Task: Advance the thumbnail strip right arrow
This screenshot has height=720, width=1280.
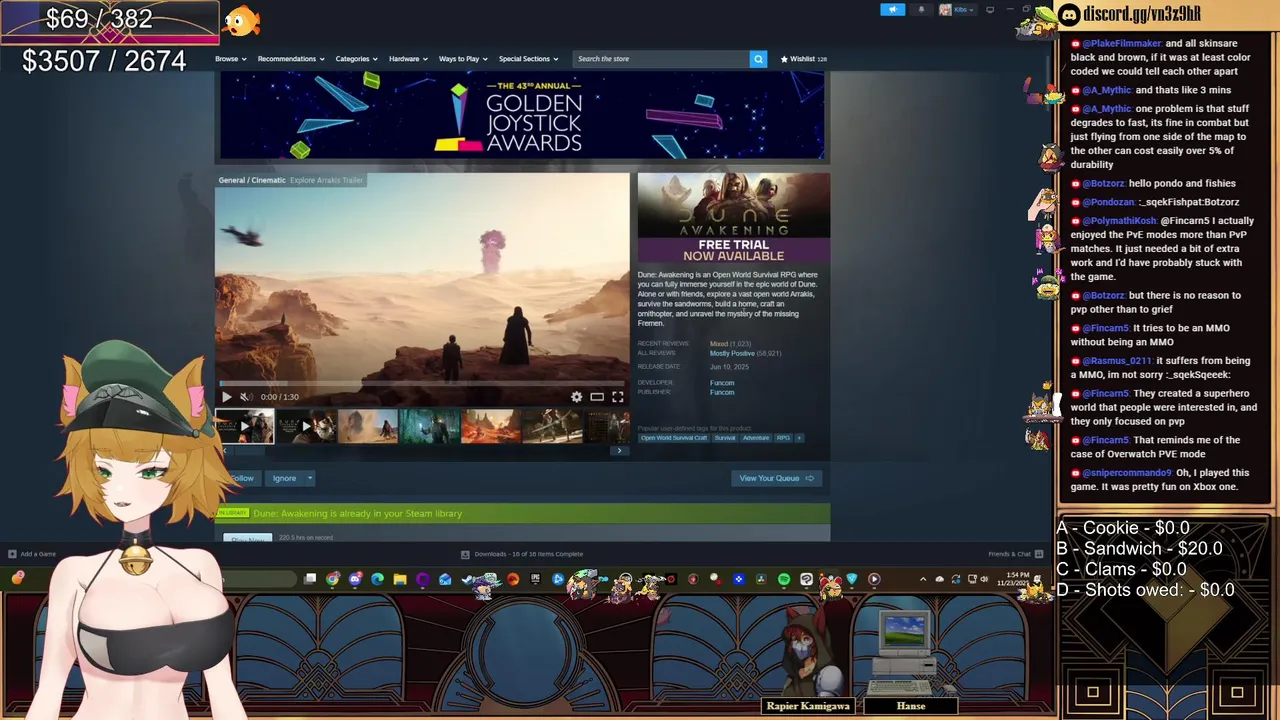Action: coord(619,451)
